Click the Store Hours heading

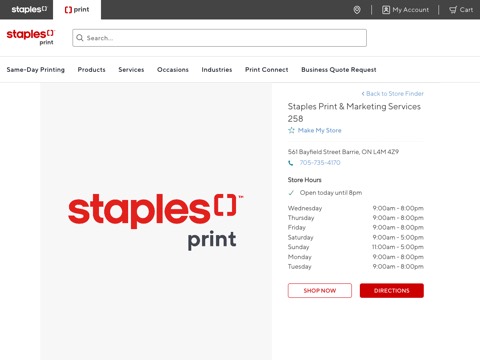pos(305,180)
